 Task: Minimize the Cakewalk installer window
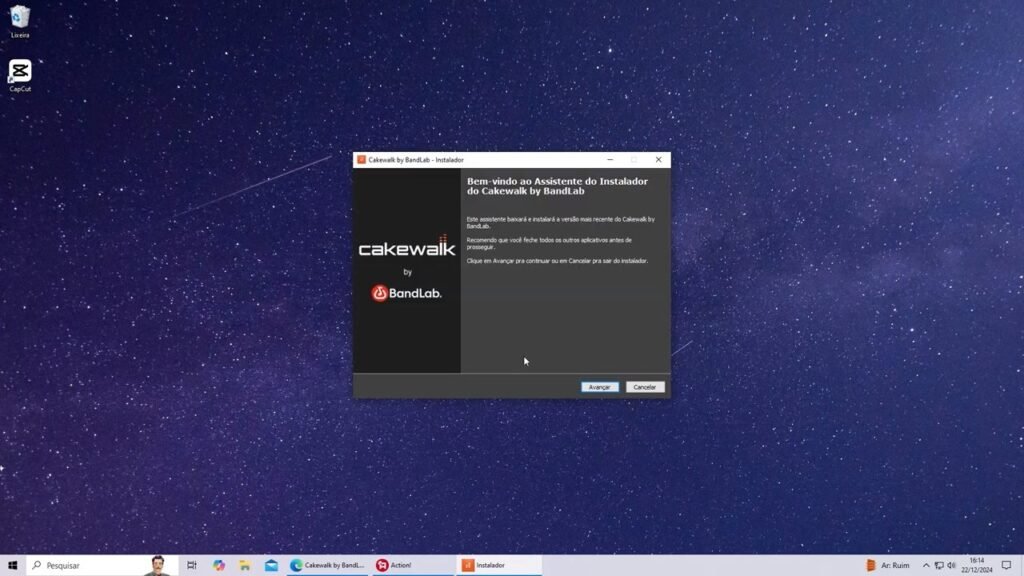[x=610, y=160]
